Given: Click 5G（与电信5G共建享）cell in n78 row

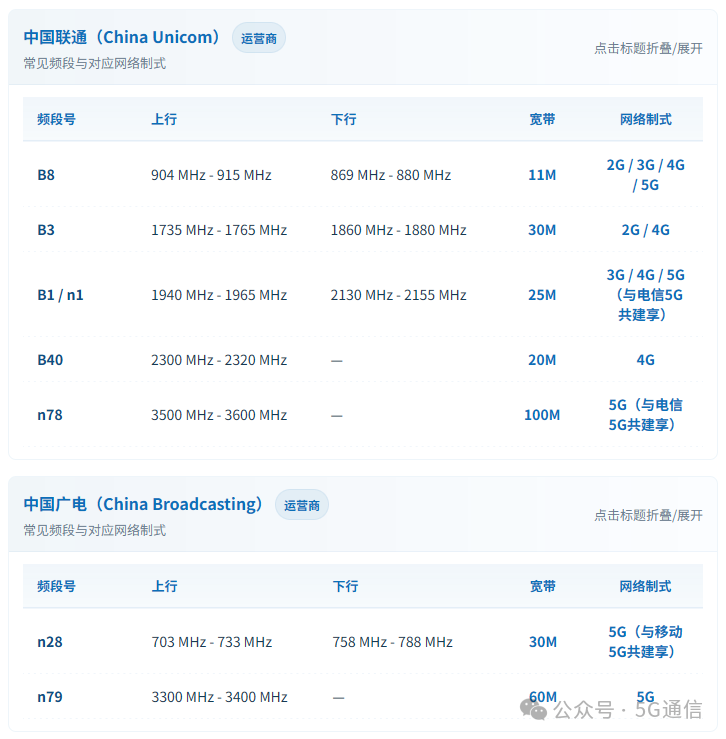Looking at the screenshot, I should (645, 415).
